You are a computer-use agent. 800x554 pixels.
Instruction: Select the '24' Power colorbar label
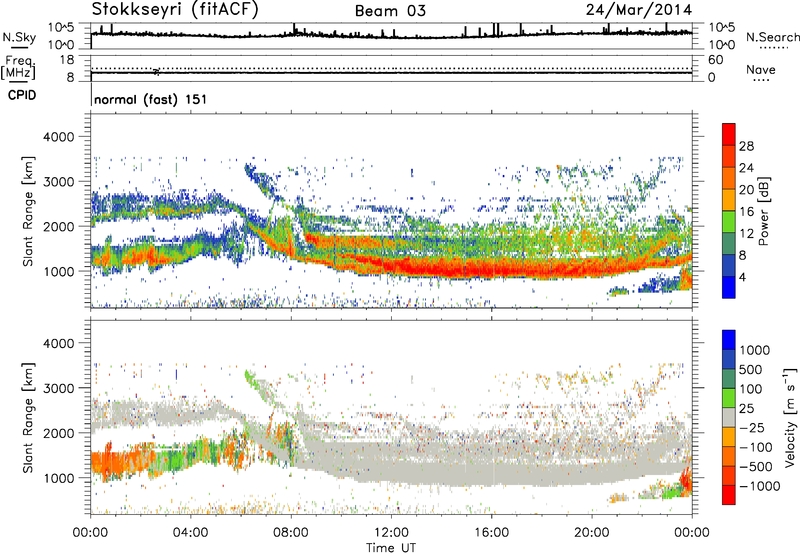click(x=746, y=168)
